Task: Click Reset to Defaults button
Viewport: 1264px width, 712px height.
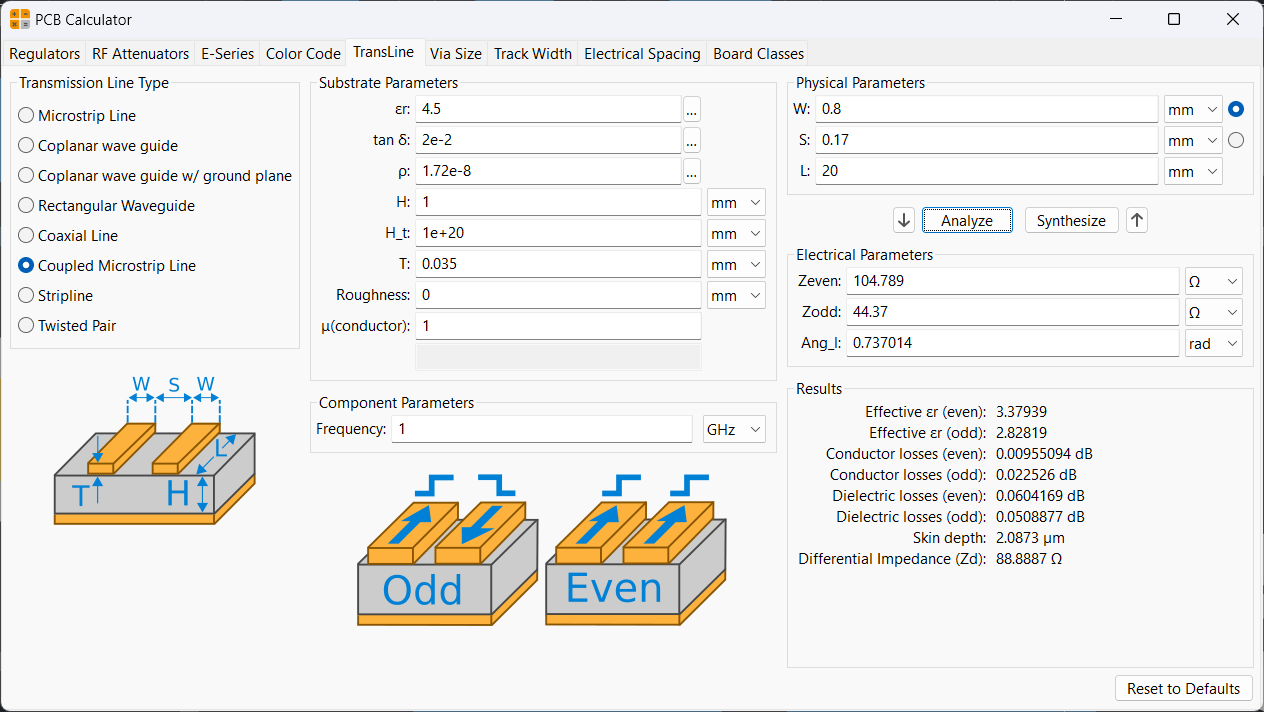Action: (1183, 688)
